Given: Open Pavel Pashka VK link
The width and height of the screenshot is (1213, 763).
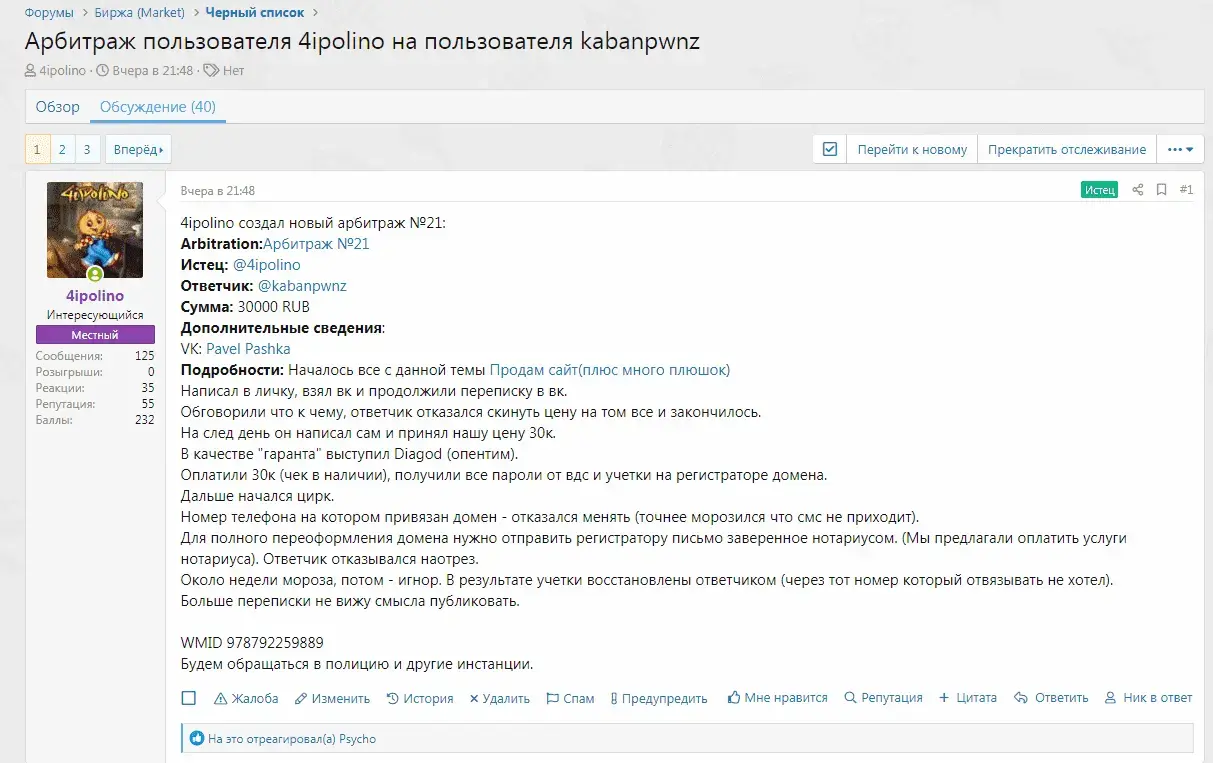Looking at the screenshot, I should click(x=248, y=349).
